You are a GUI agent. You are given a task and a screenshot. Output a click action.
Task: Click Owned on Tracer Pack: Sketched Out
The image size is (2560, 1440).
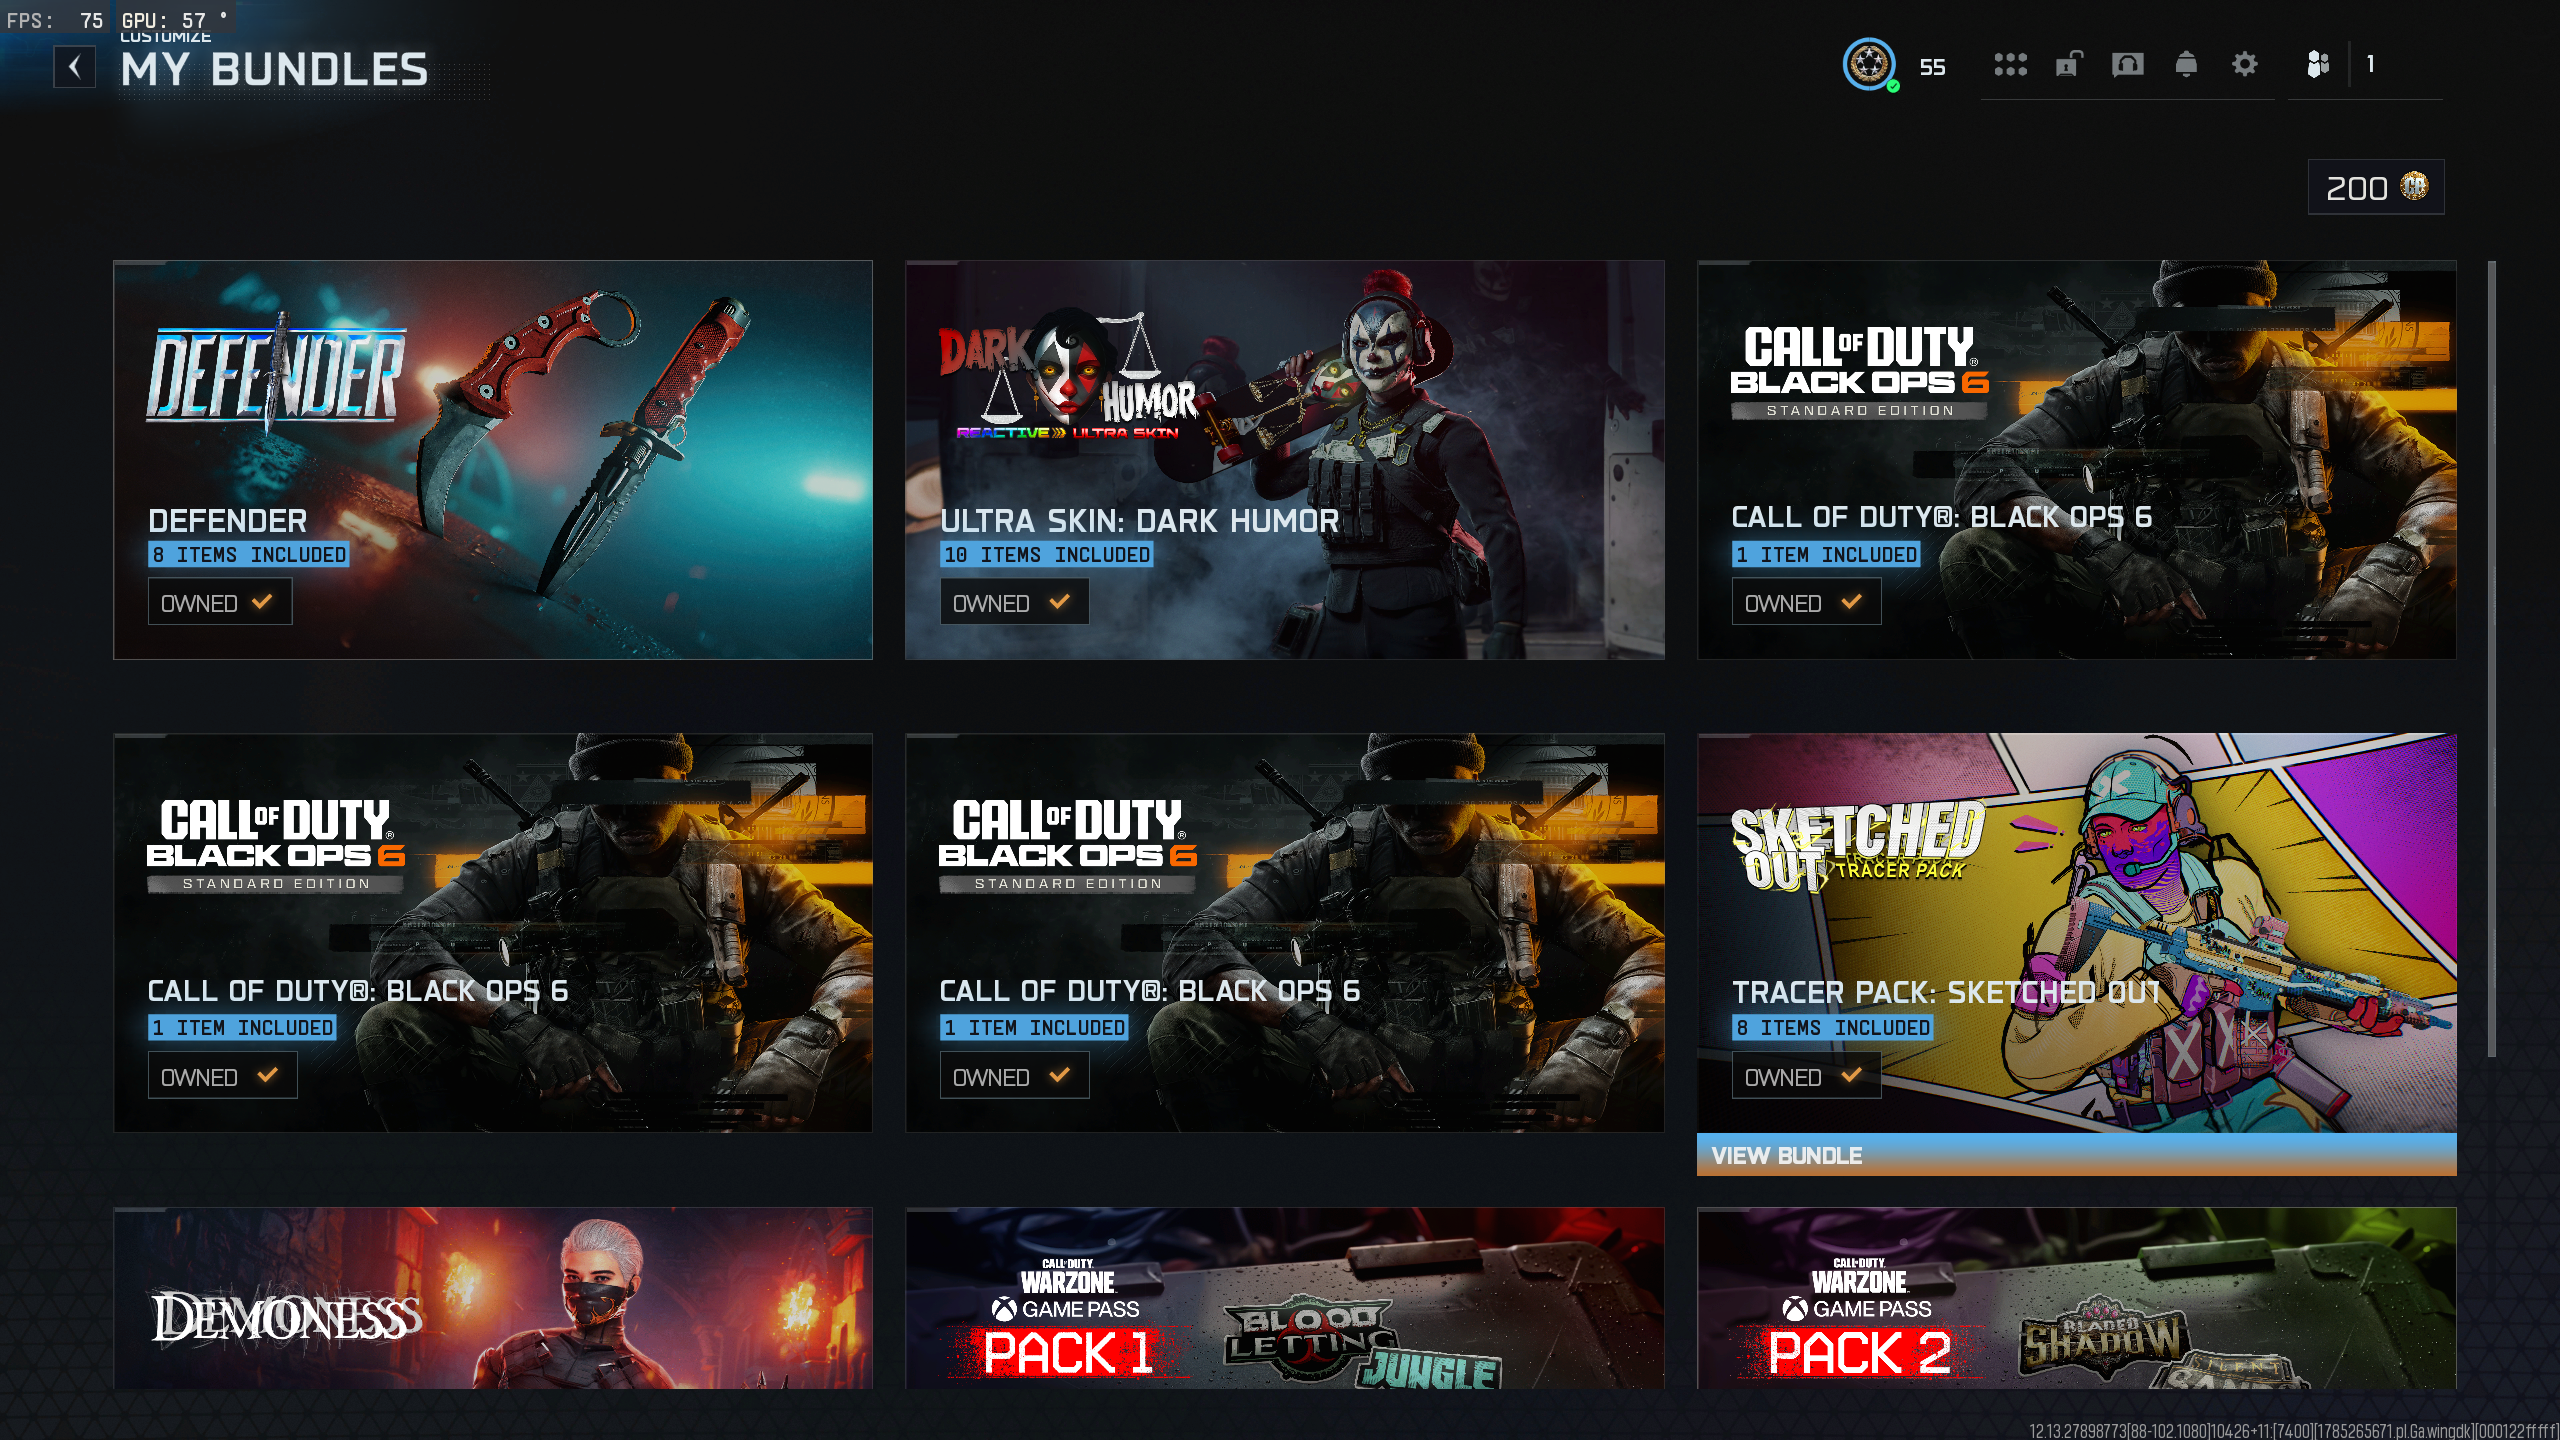[1806, 1077]
